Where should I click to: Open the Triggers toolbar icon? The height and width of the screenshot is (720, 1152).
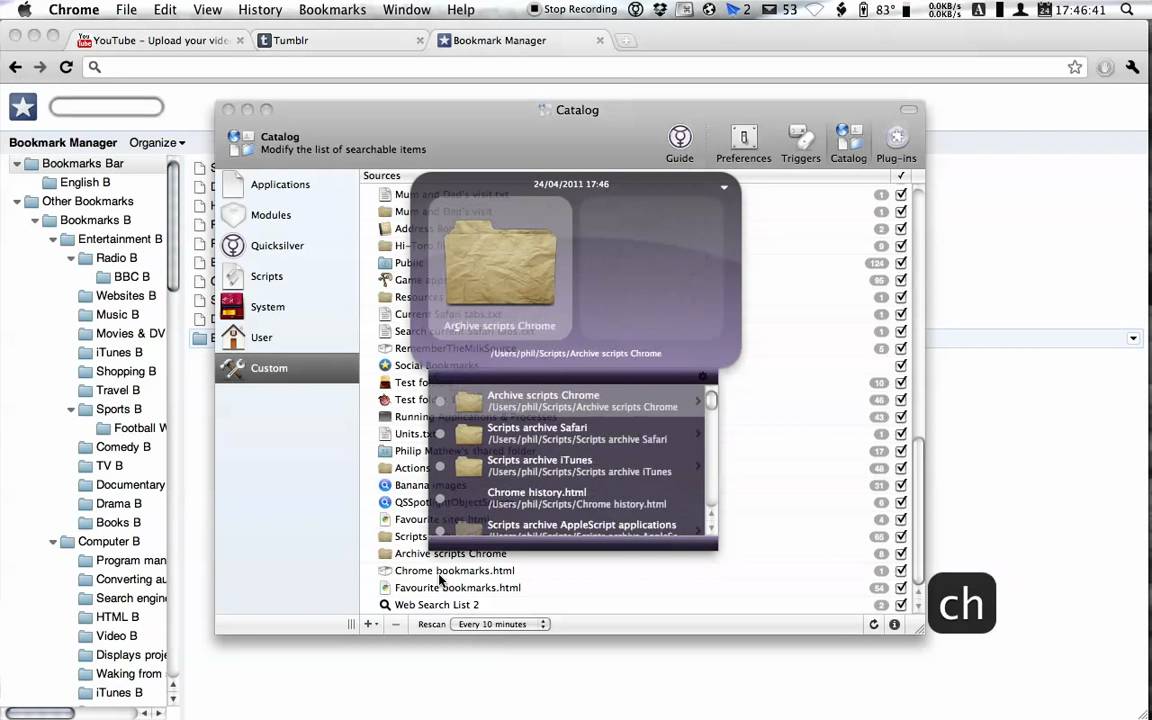[800, 143]
